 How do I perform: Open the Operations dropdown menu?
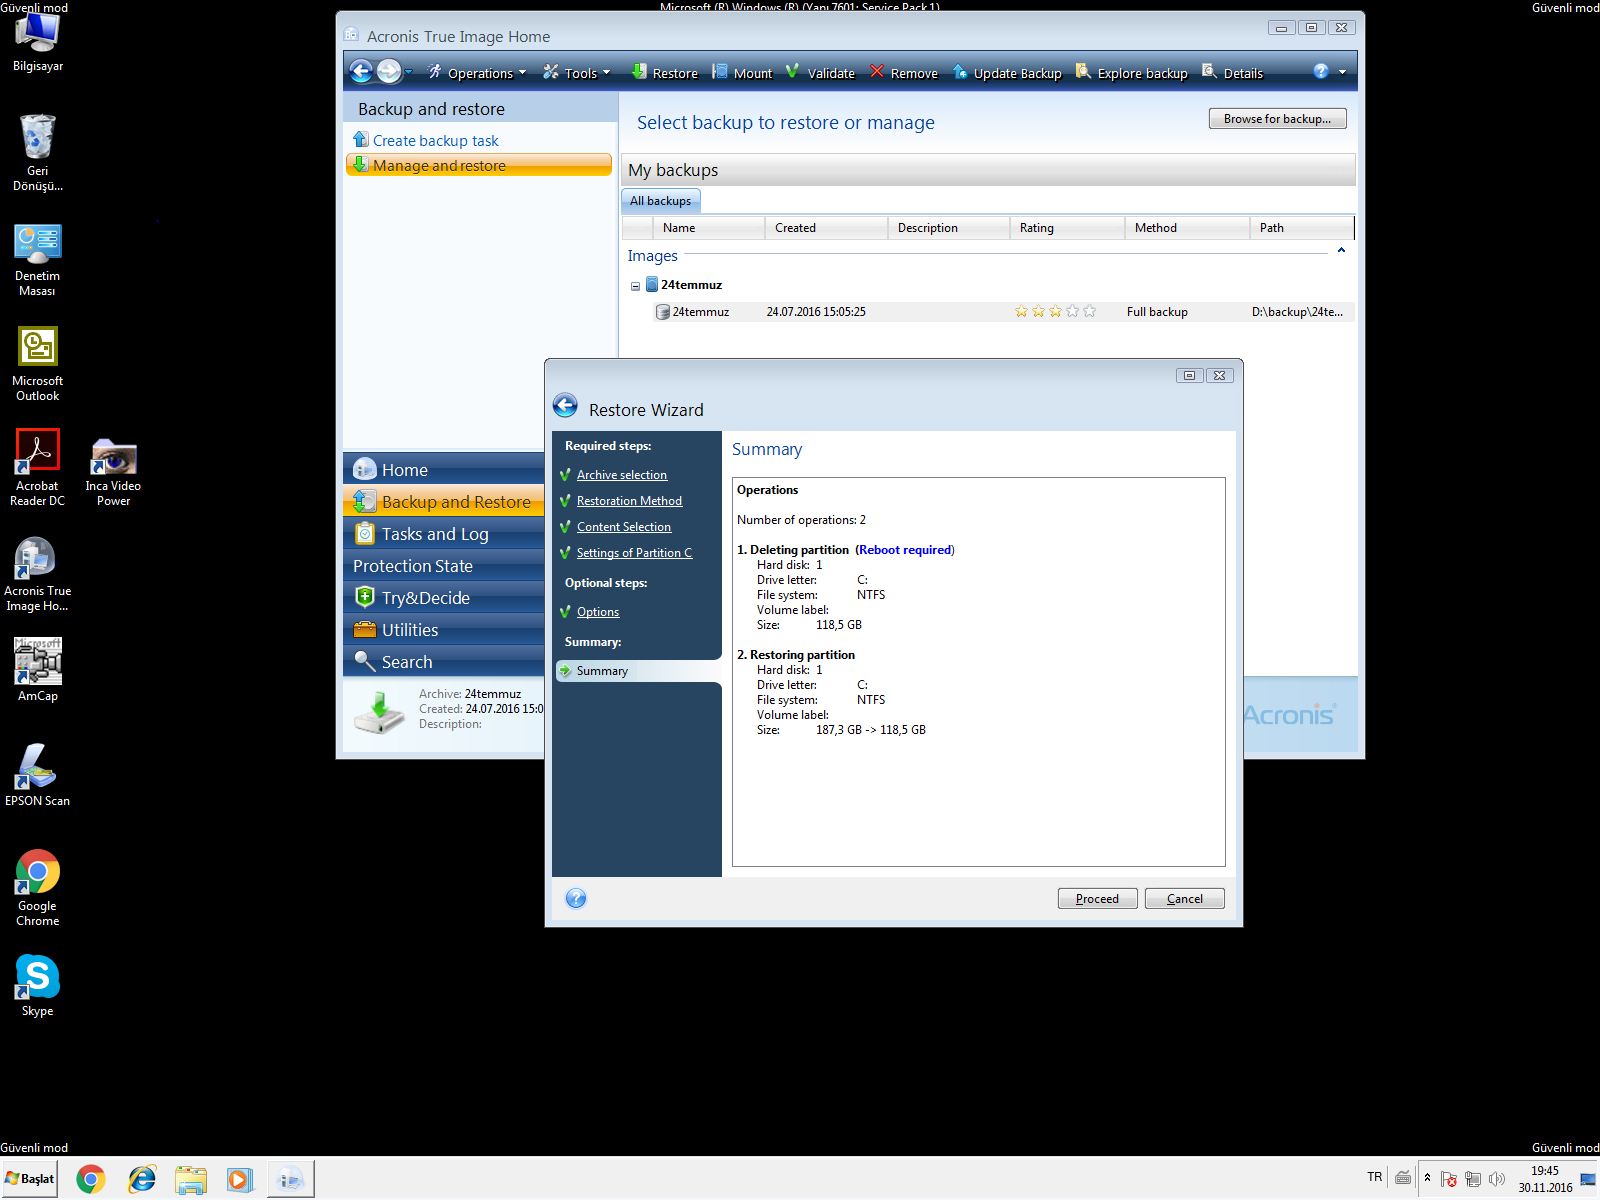[x=476, y=73]
